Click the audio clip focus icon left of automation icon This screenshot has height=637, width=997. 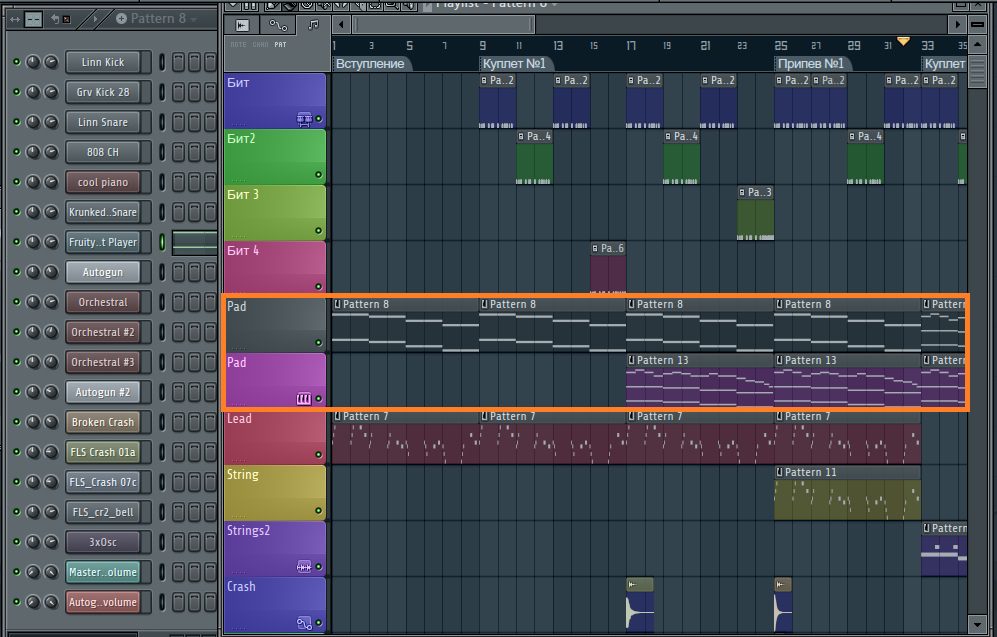243,24
